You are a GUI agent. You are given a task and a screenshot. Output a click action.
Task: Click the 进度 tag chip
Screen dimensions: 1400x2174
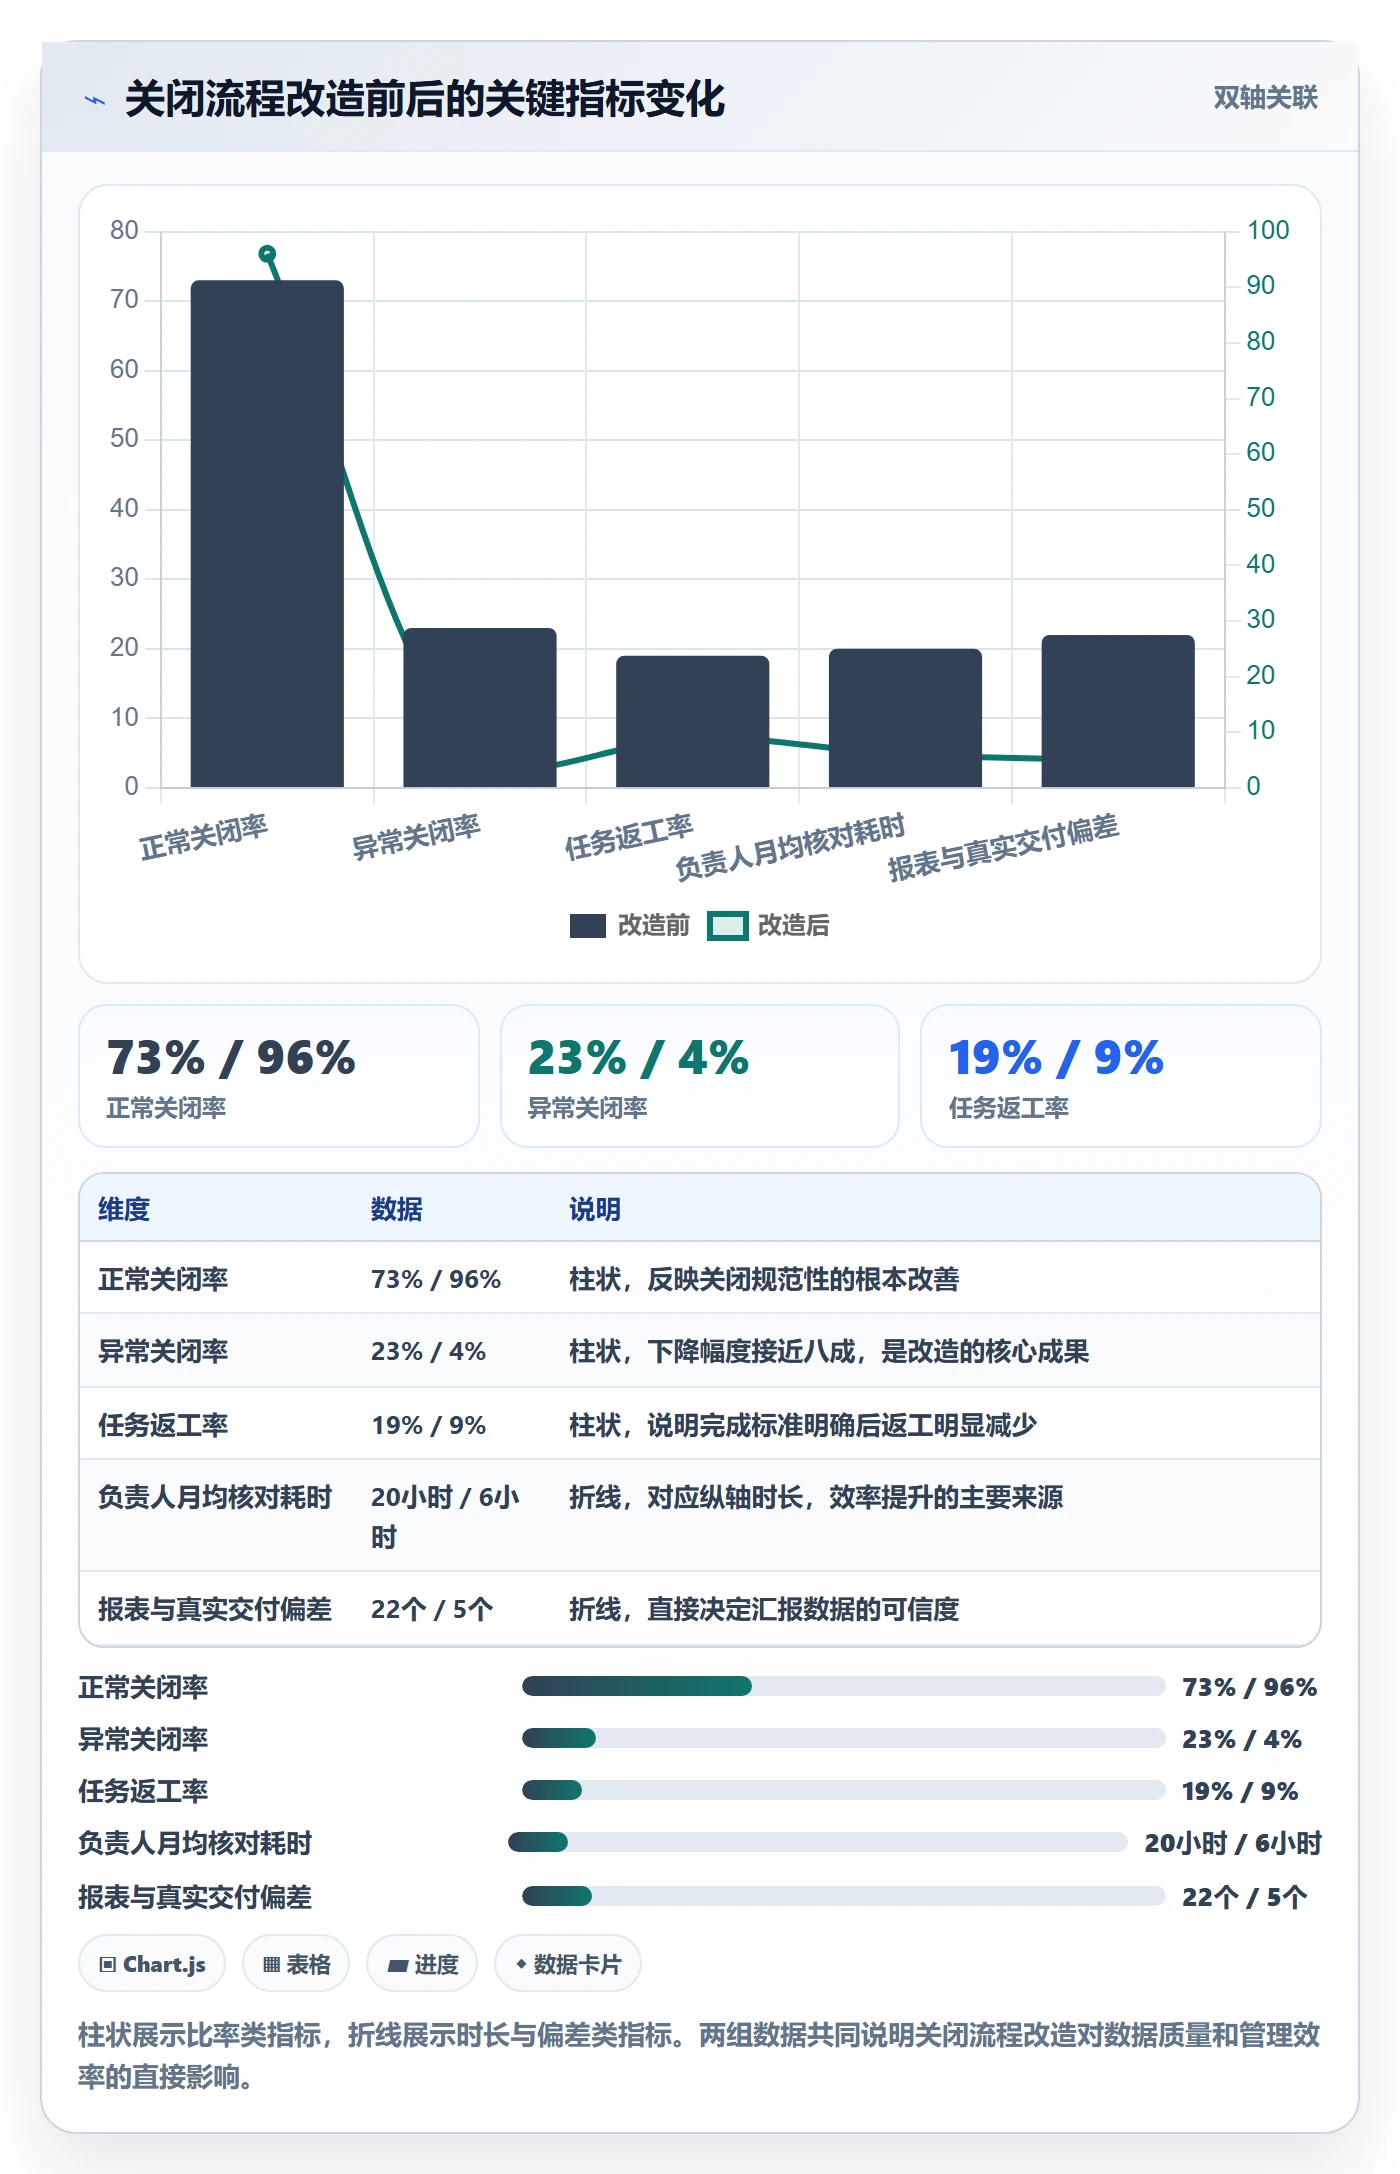click(422, 1964)
